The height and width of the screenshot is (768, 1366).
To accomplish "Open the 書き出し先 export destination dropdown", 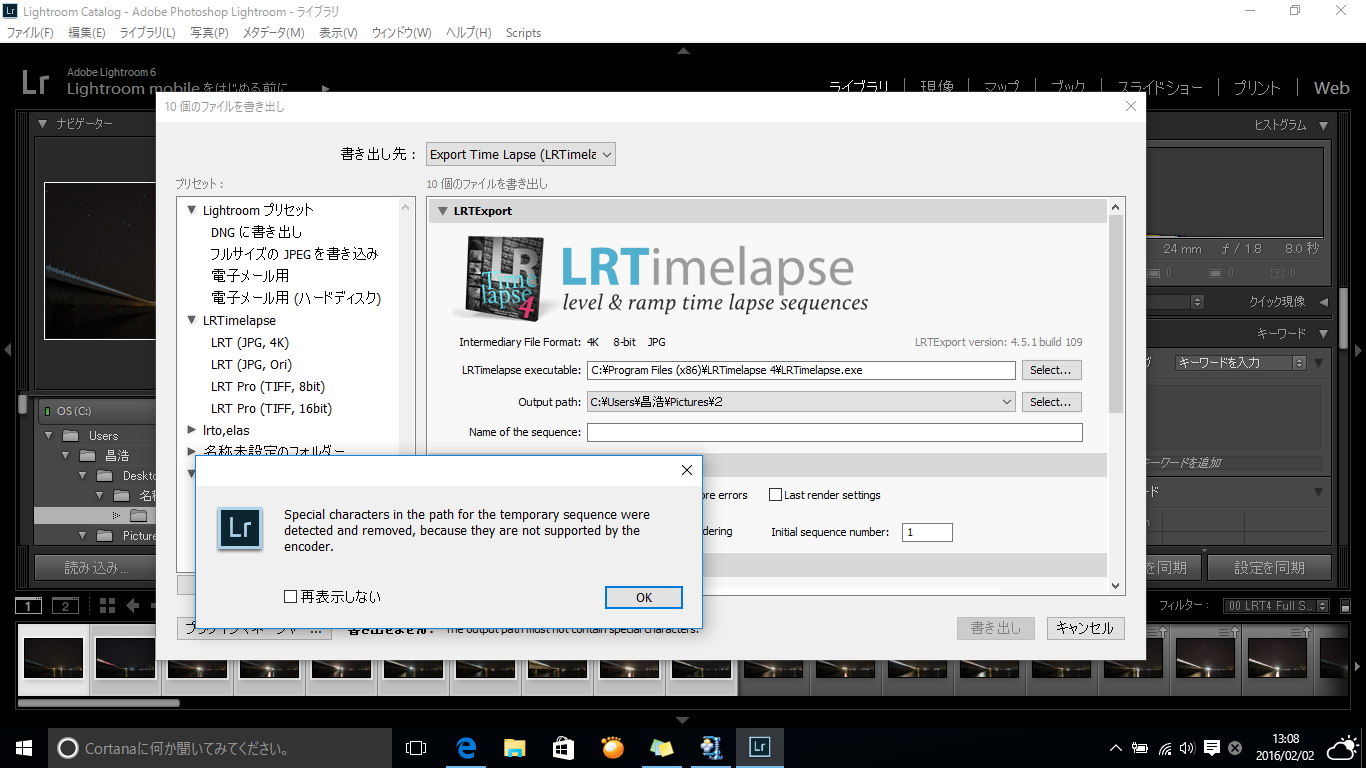I will pos(520,154).
